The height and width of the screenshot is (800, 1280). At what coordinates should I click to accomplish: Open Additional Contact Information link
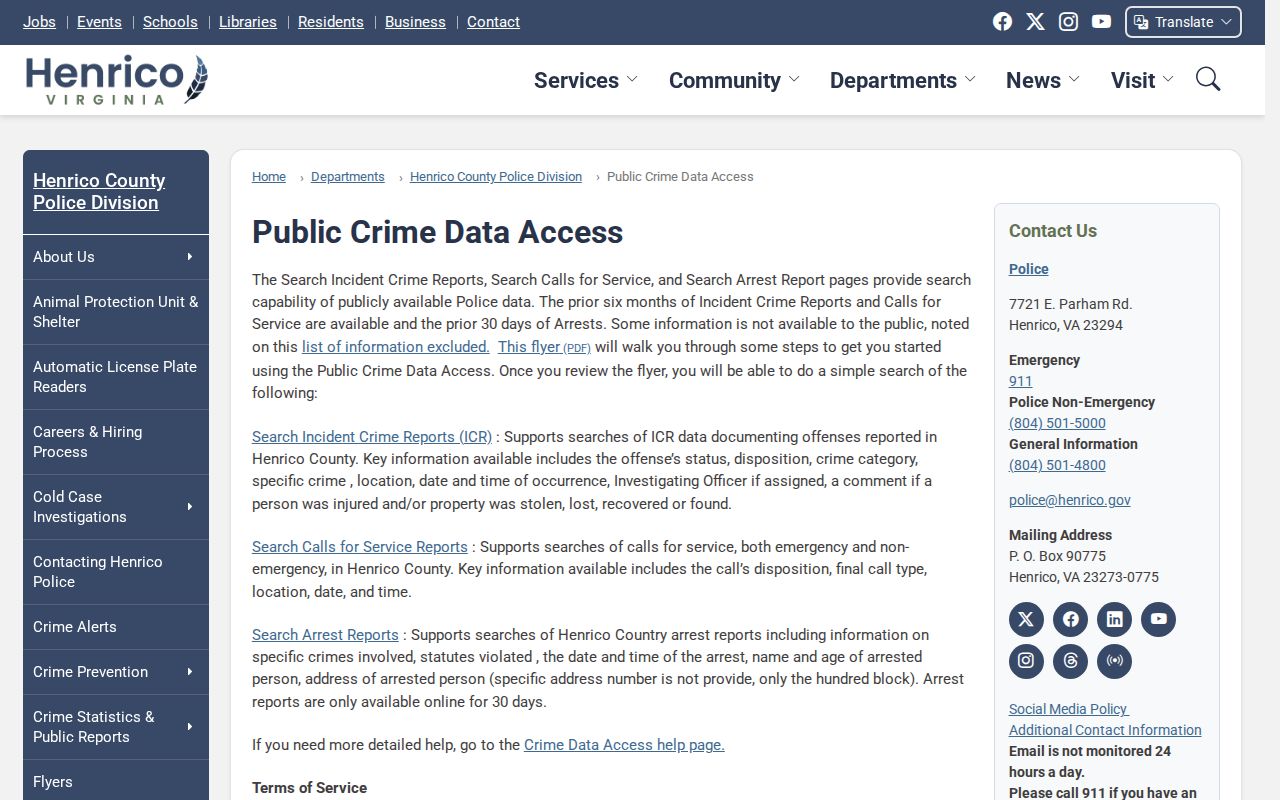point(1105,730)
